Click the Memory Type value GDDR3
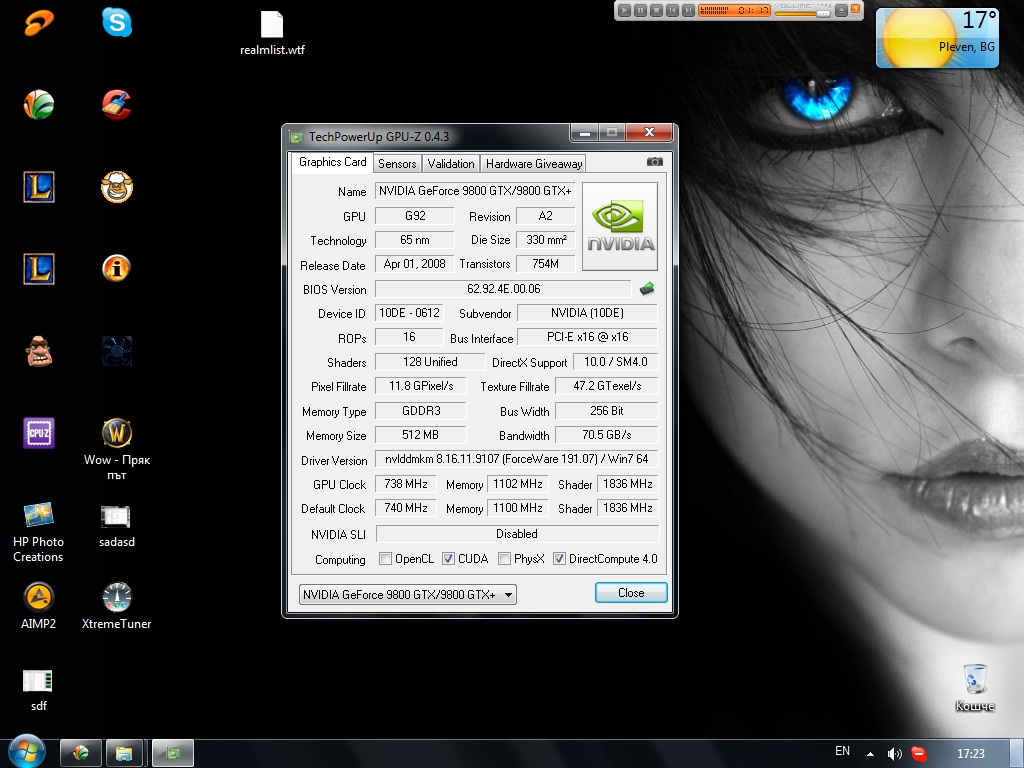The image size is (1024, 768). coord(421,411)
